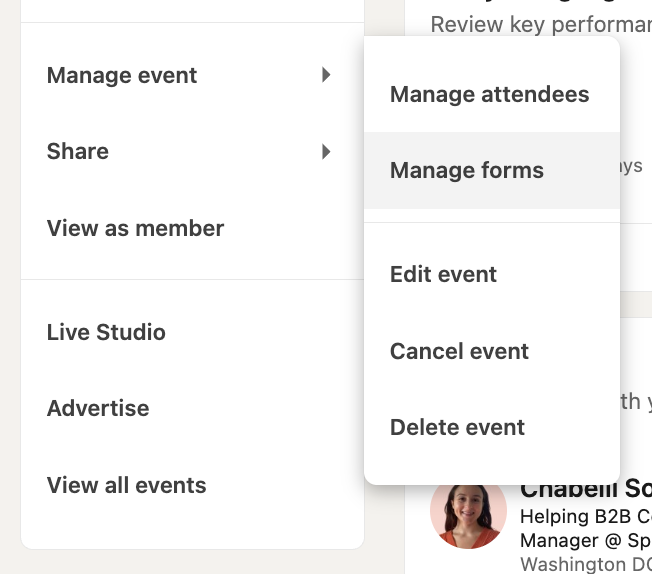Select View as member
The image size is (652, 574).
point(193,228)
